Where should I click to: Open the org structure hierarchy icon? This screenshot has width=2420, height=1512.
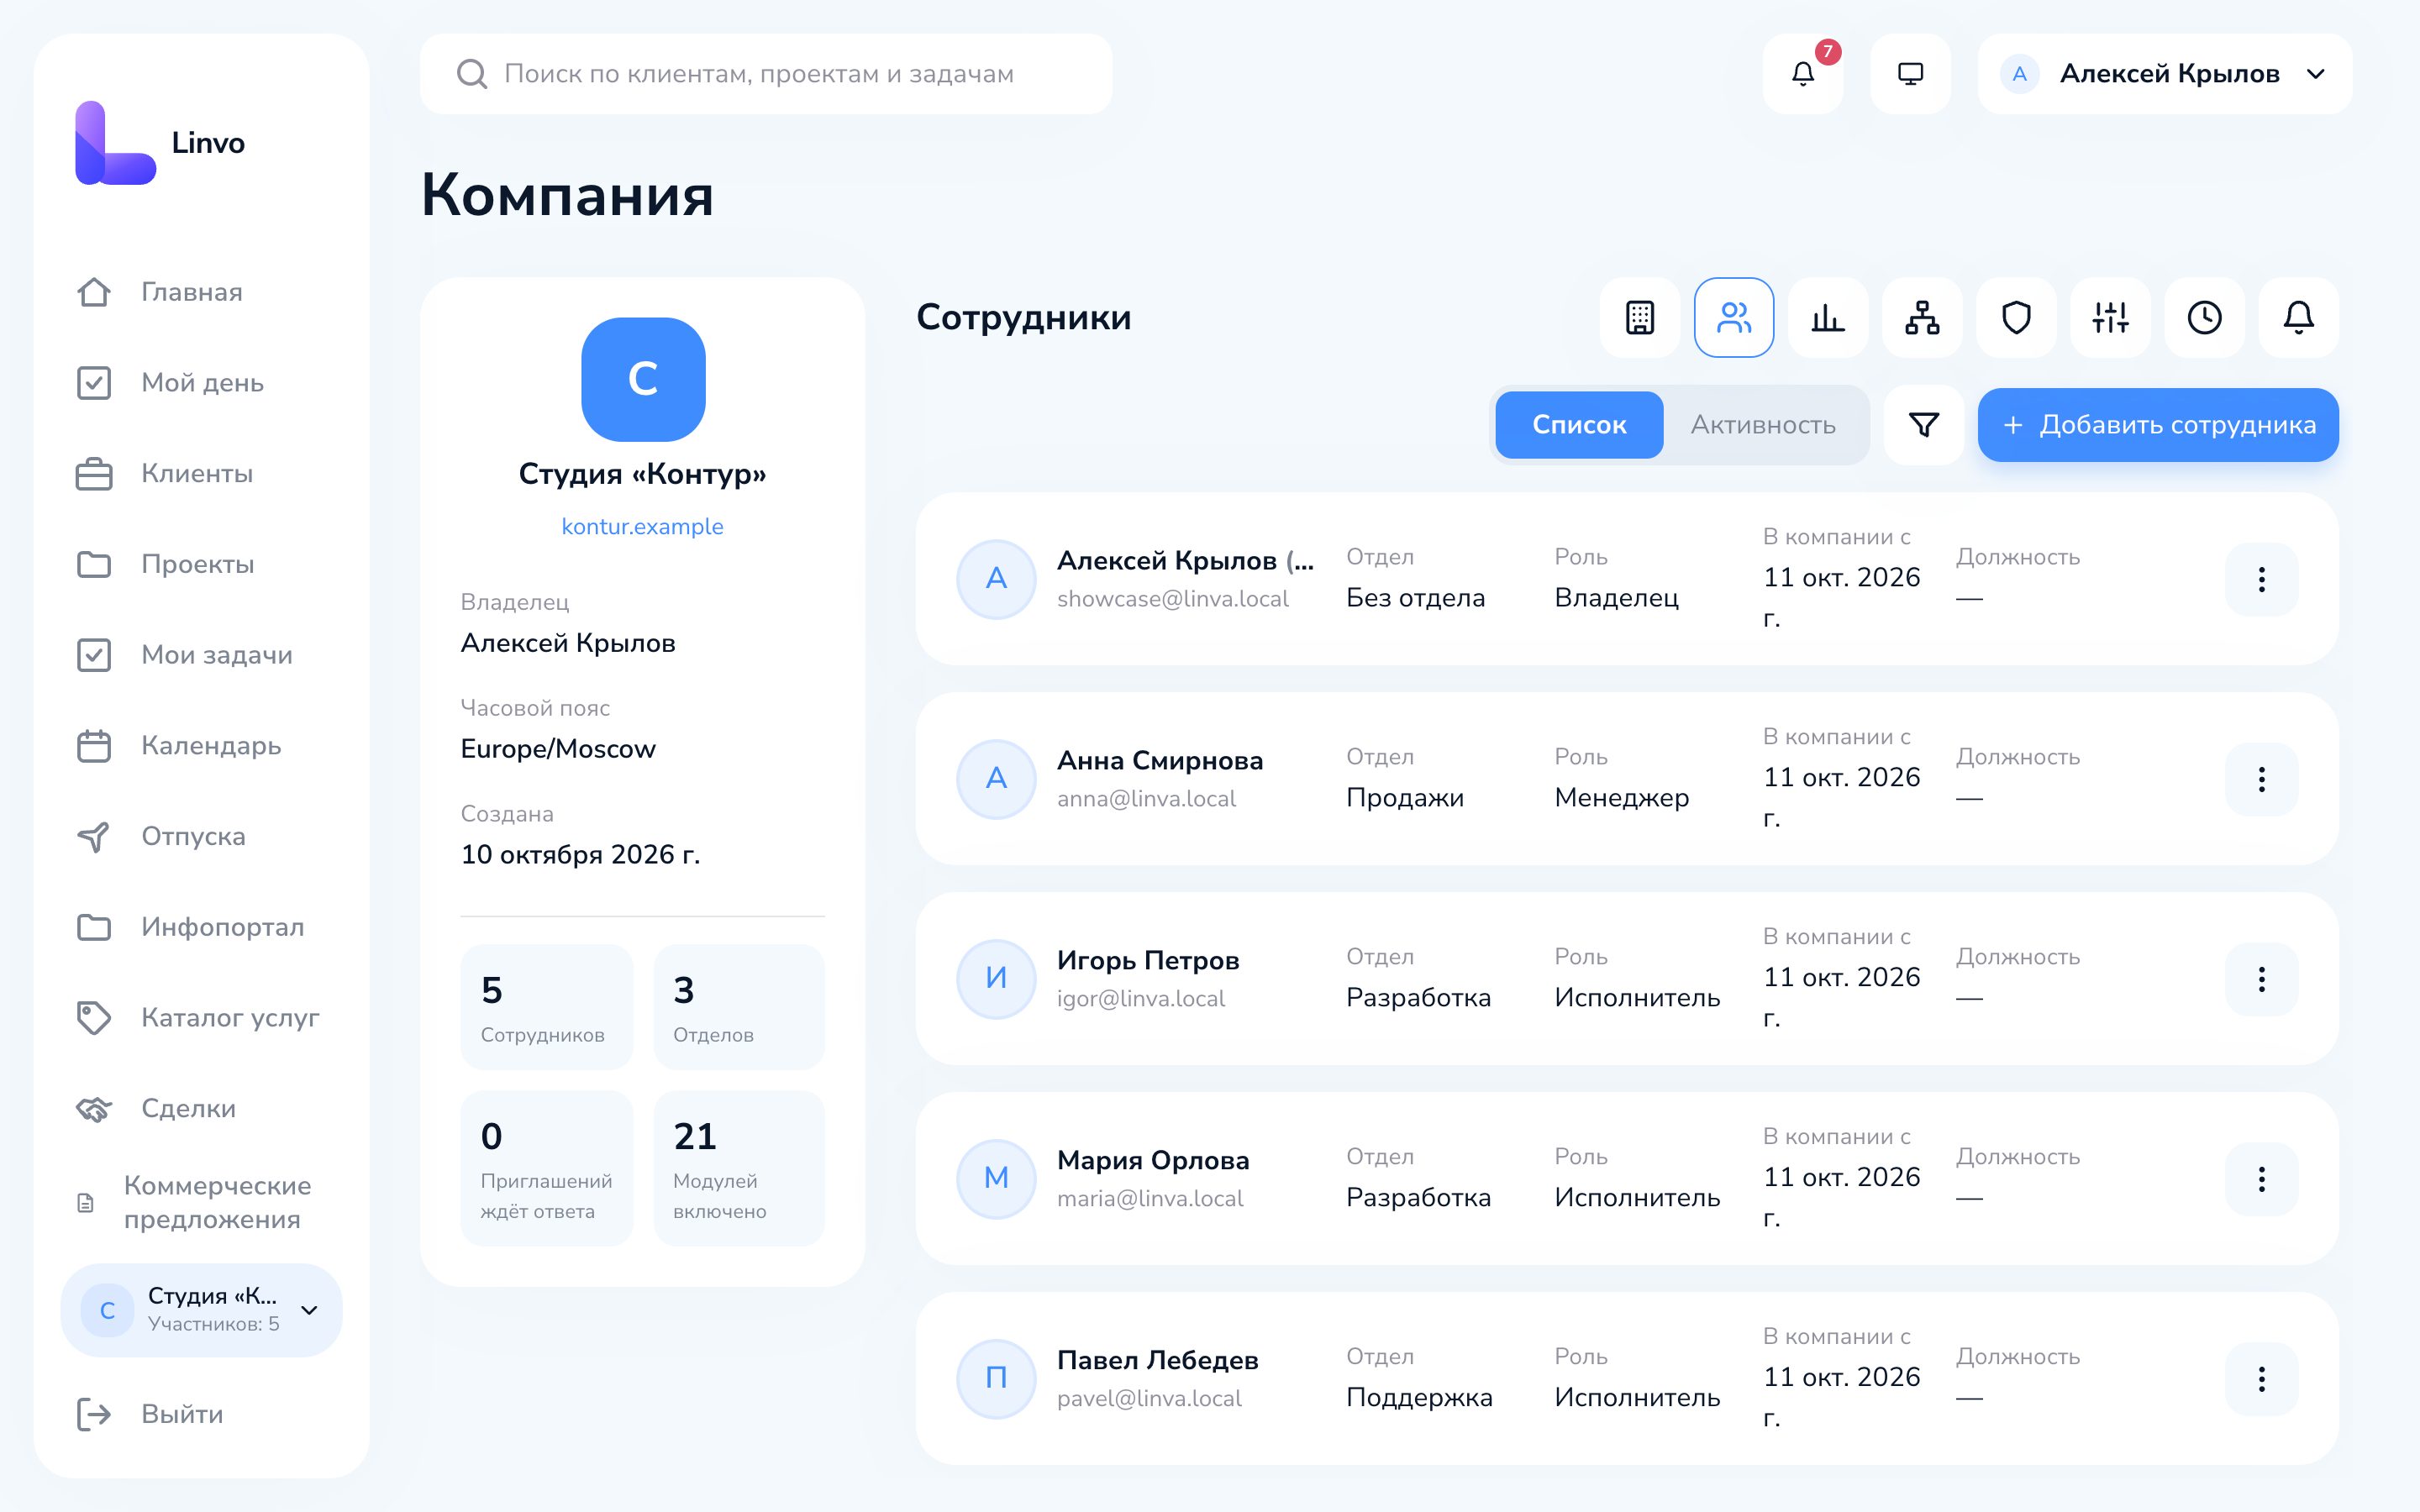pos(1922,317)
